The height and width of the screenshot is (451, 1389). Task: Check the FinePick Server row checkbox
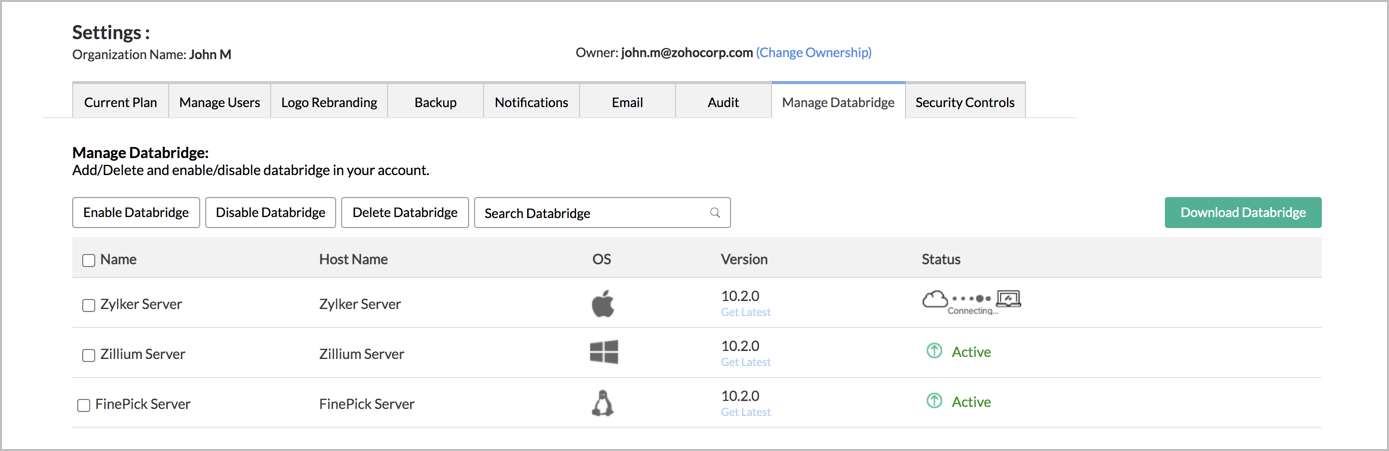[x=84, y=405]
